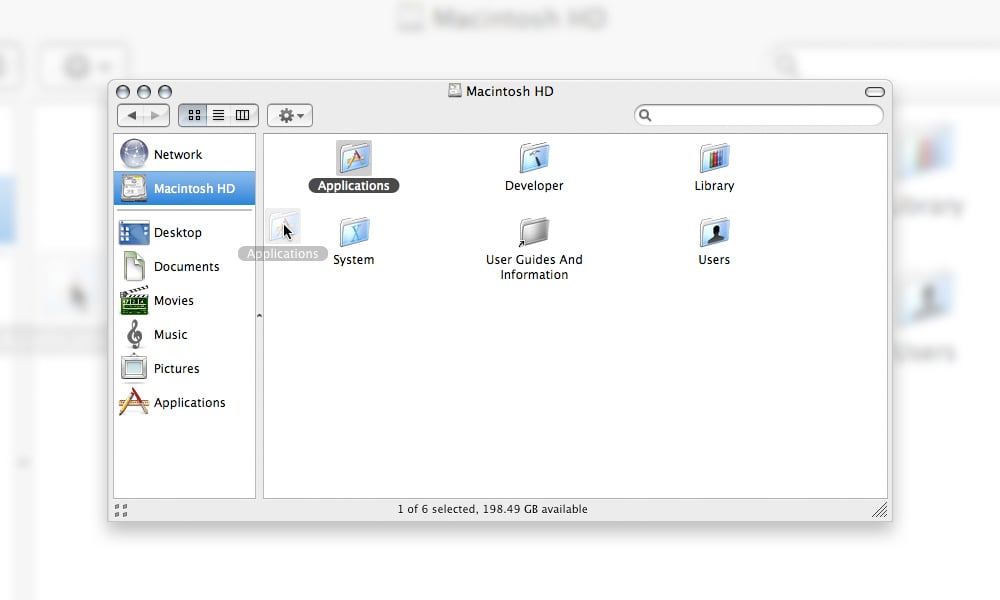The height and width of the screenshot is (600, 1000).
Task: Click the highlighted 'Applications' label in file pane
Action: 354,186
